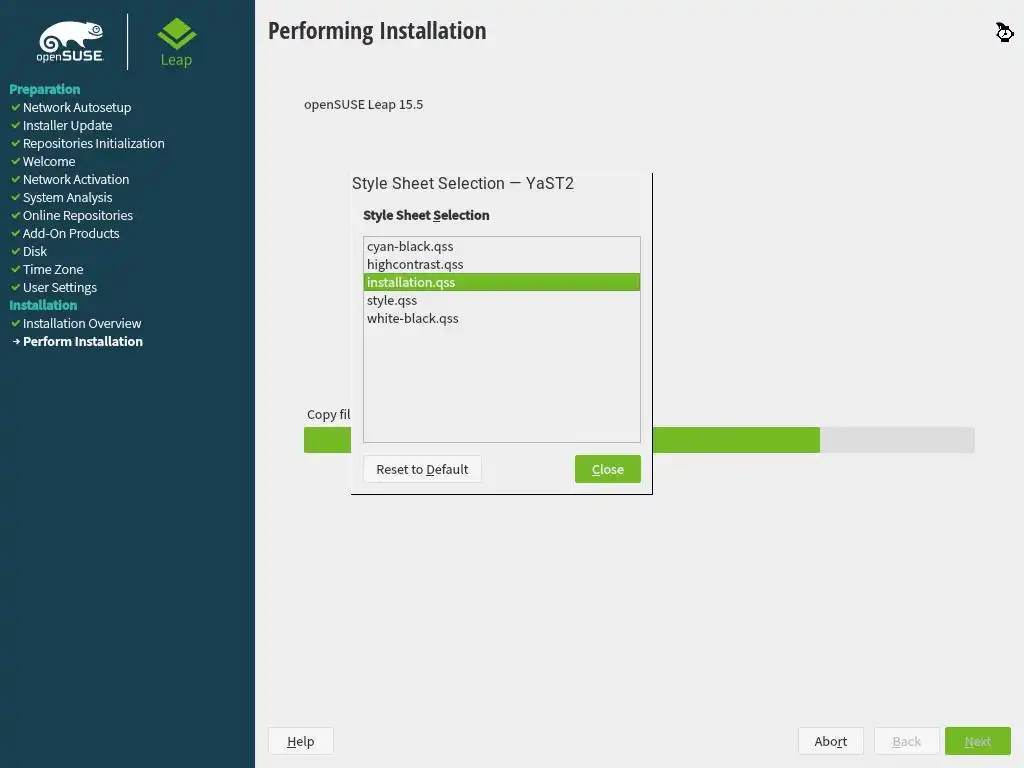Click the Preparation section heading
The height and width of the screenshot is (768, 1024).
[44, 89]
